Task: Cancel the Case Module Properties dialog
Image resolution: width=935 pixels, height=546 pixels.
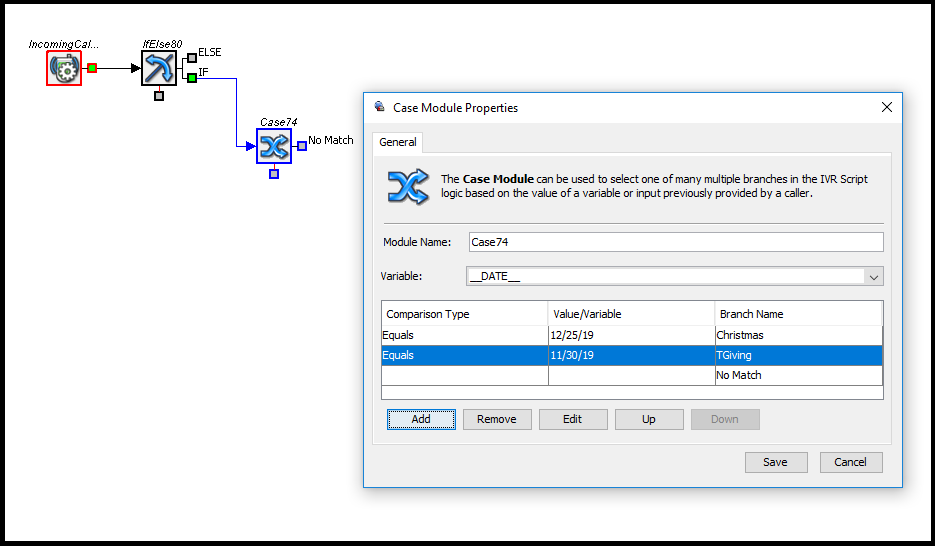Action: pyautogui.click(x=851, y=462)
